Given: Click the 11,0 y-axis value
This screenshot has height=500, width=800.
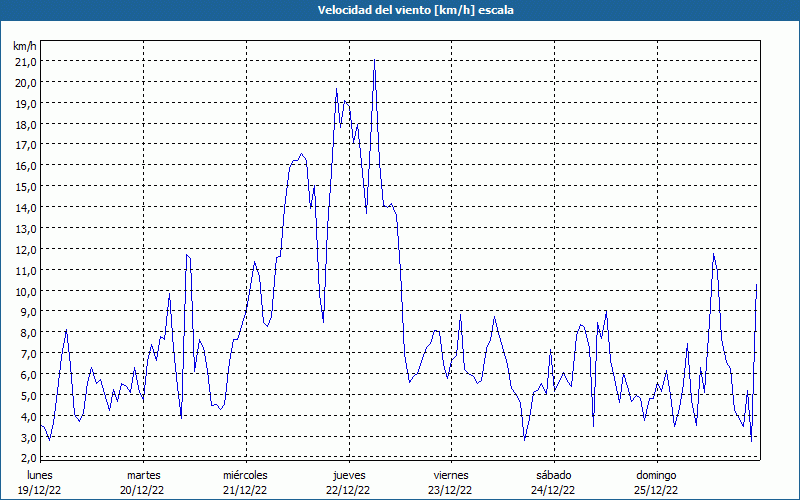Looking at the screenshot, I should [26, 270].
